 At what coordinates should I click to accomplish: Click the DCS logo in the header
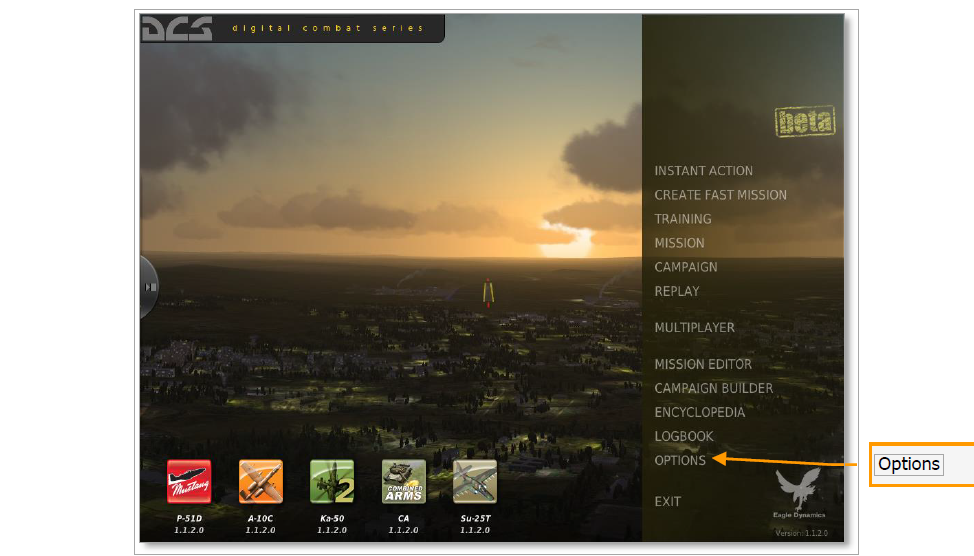coord(177,29)
